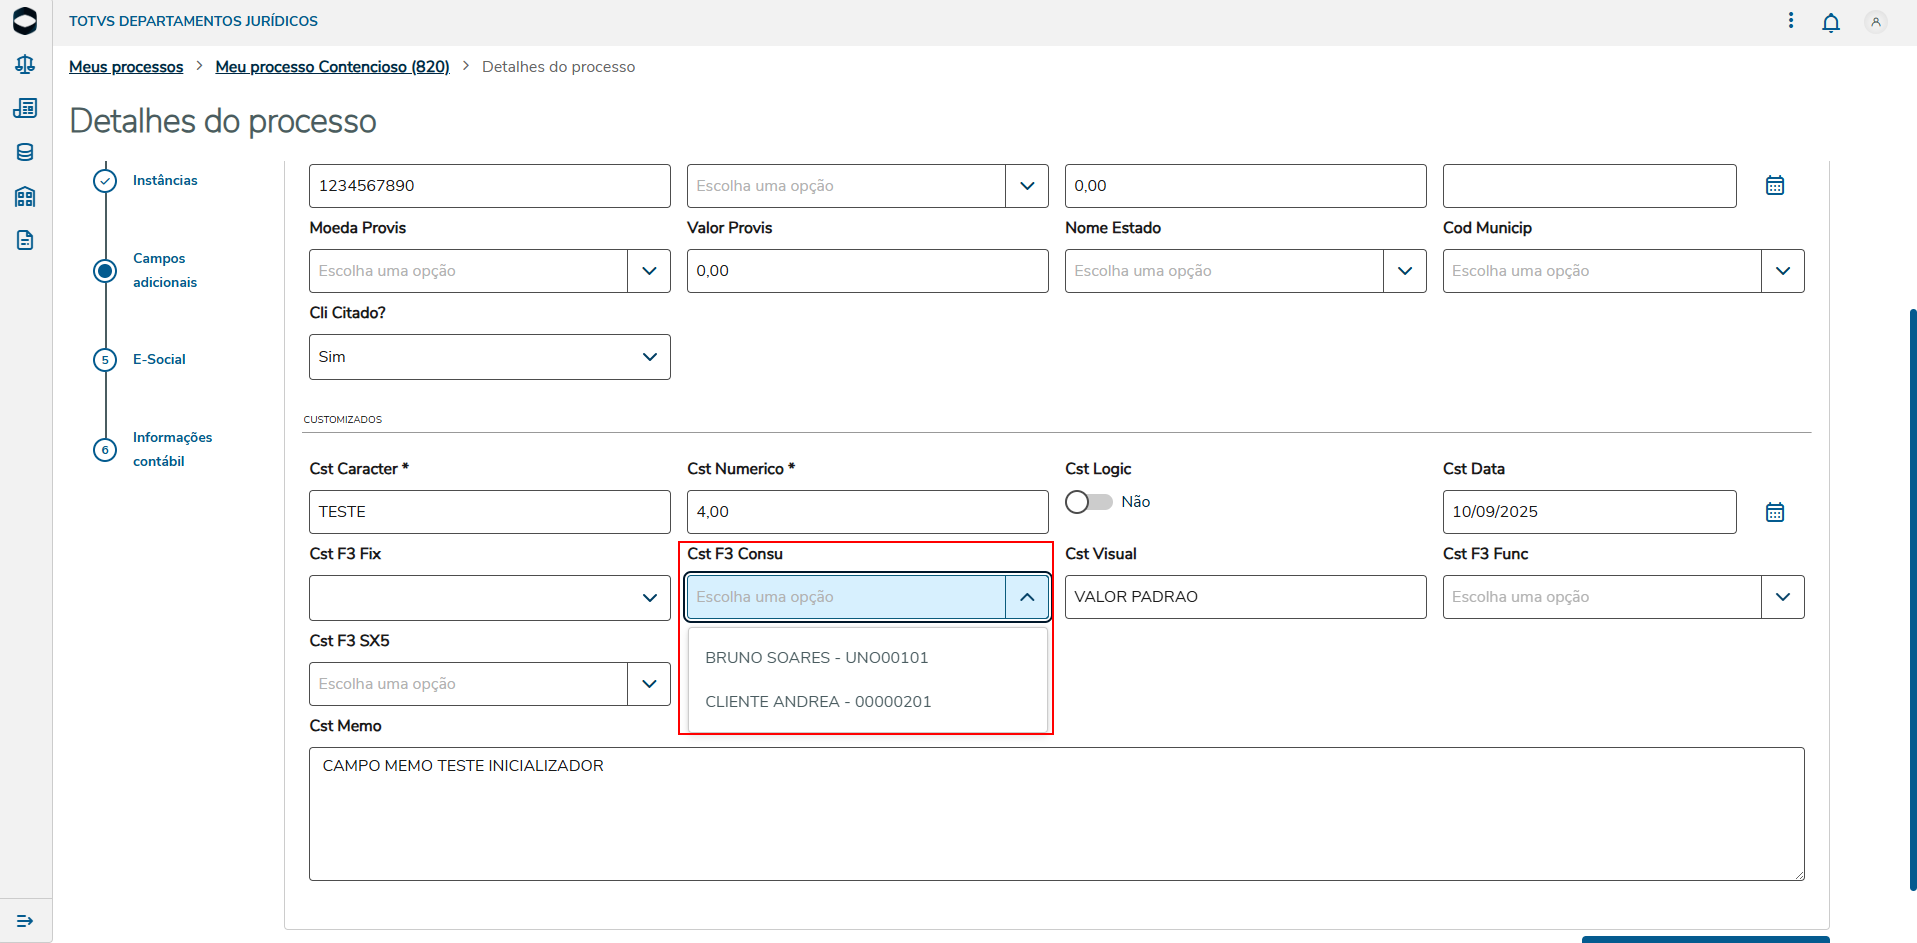Click the notifications bell icon
1917x943 pixels.
coord(1831,22)
